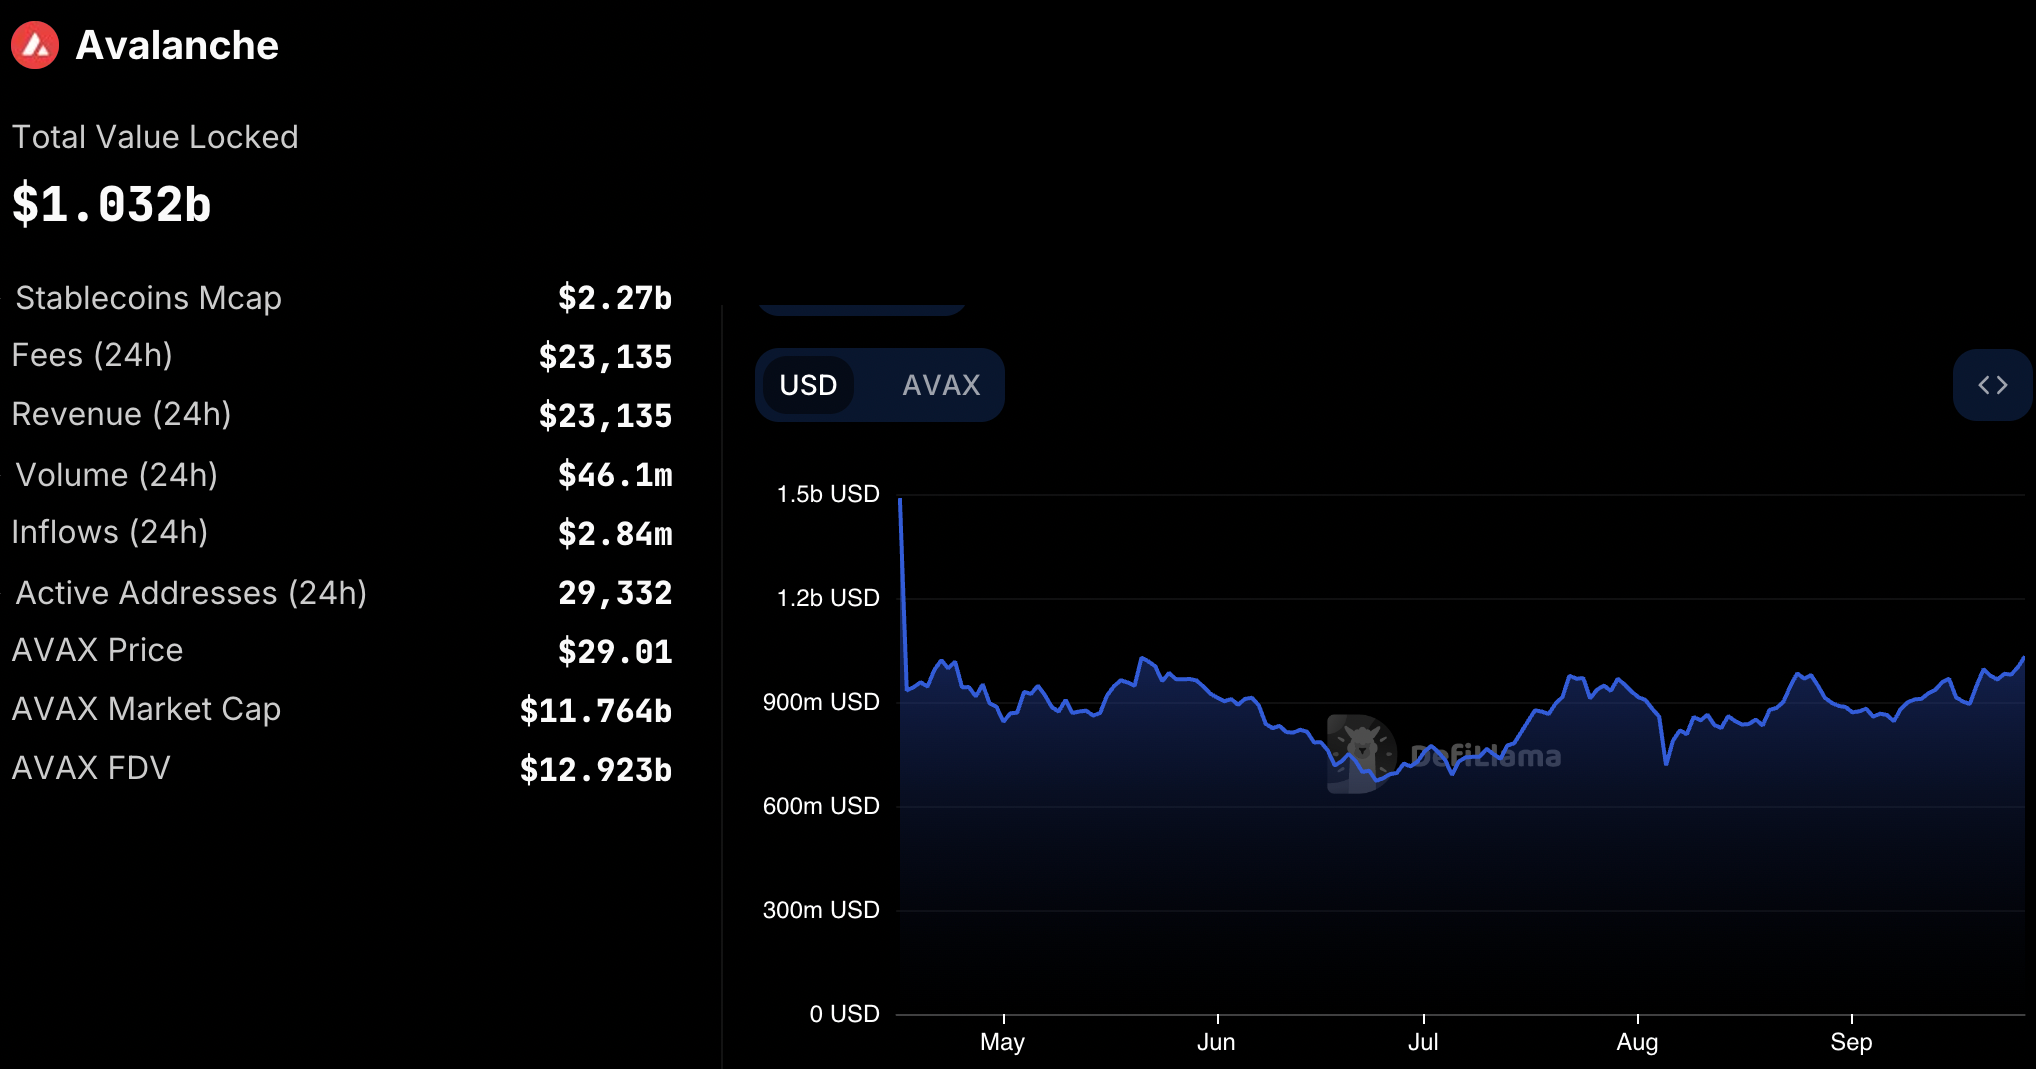2036x1069 pixels.
Task: Switch chart denomination to AVAX
Action: pyautogui.click(x=941, y=385)
